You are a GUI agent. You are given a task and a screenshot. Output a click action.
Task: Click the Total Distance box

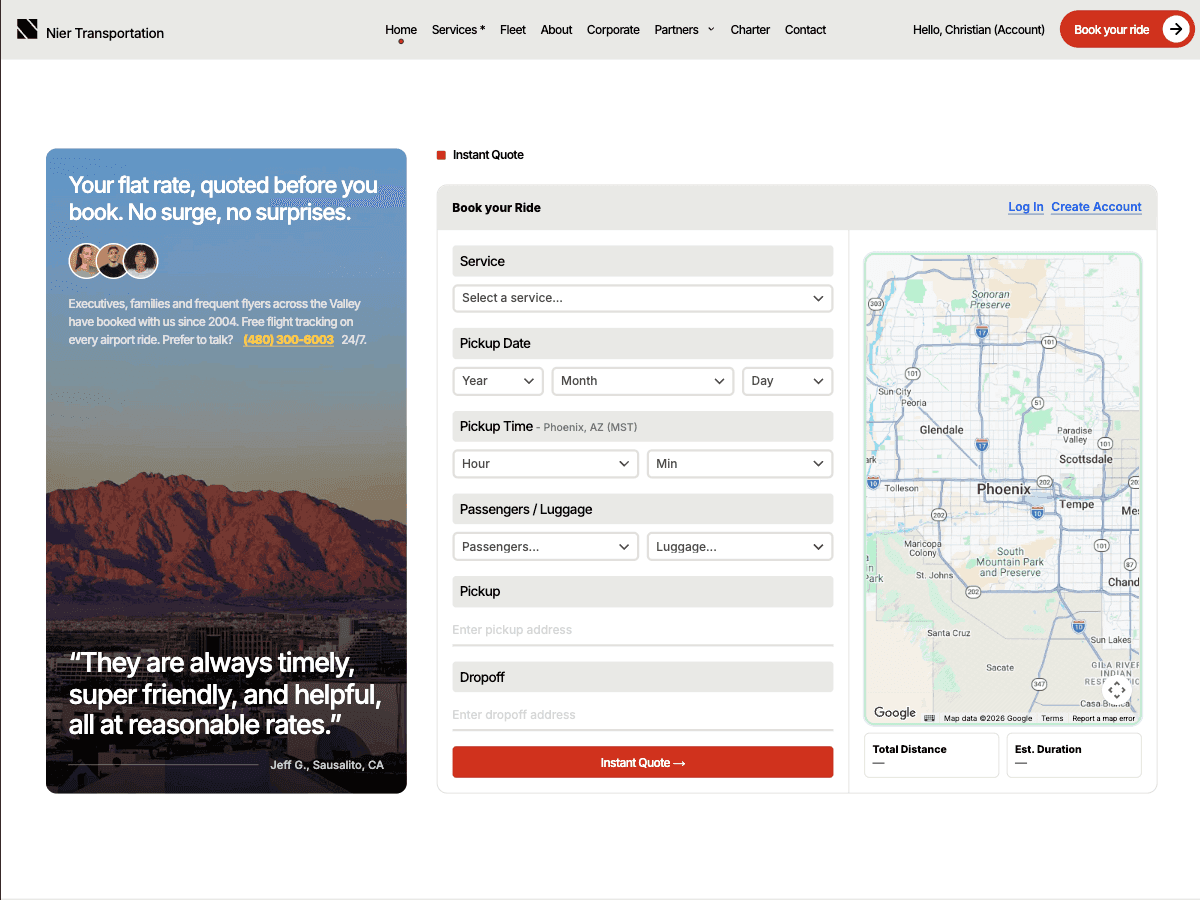932,755
